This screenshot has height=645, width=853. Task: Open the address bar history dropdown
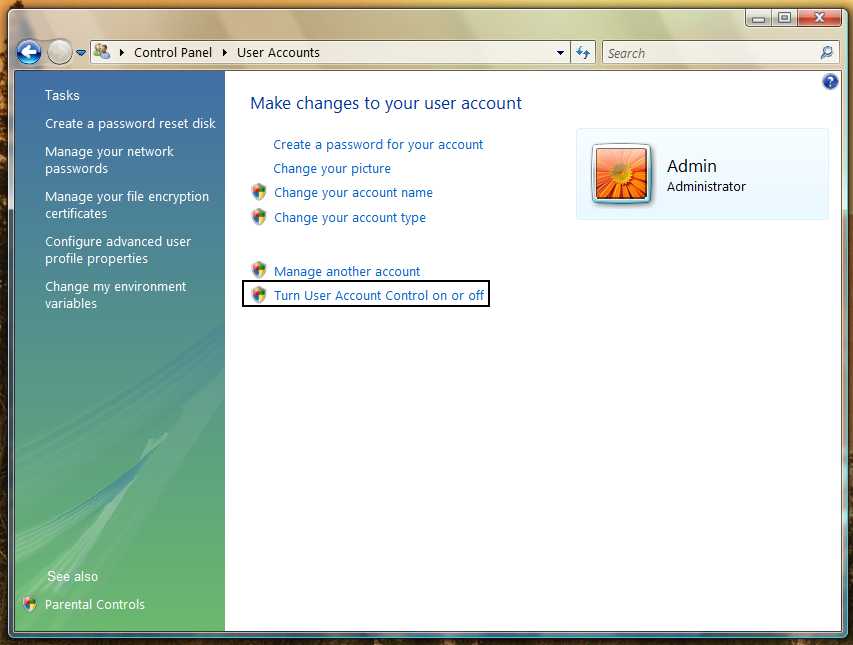coord(560,53)
